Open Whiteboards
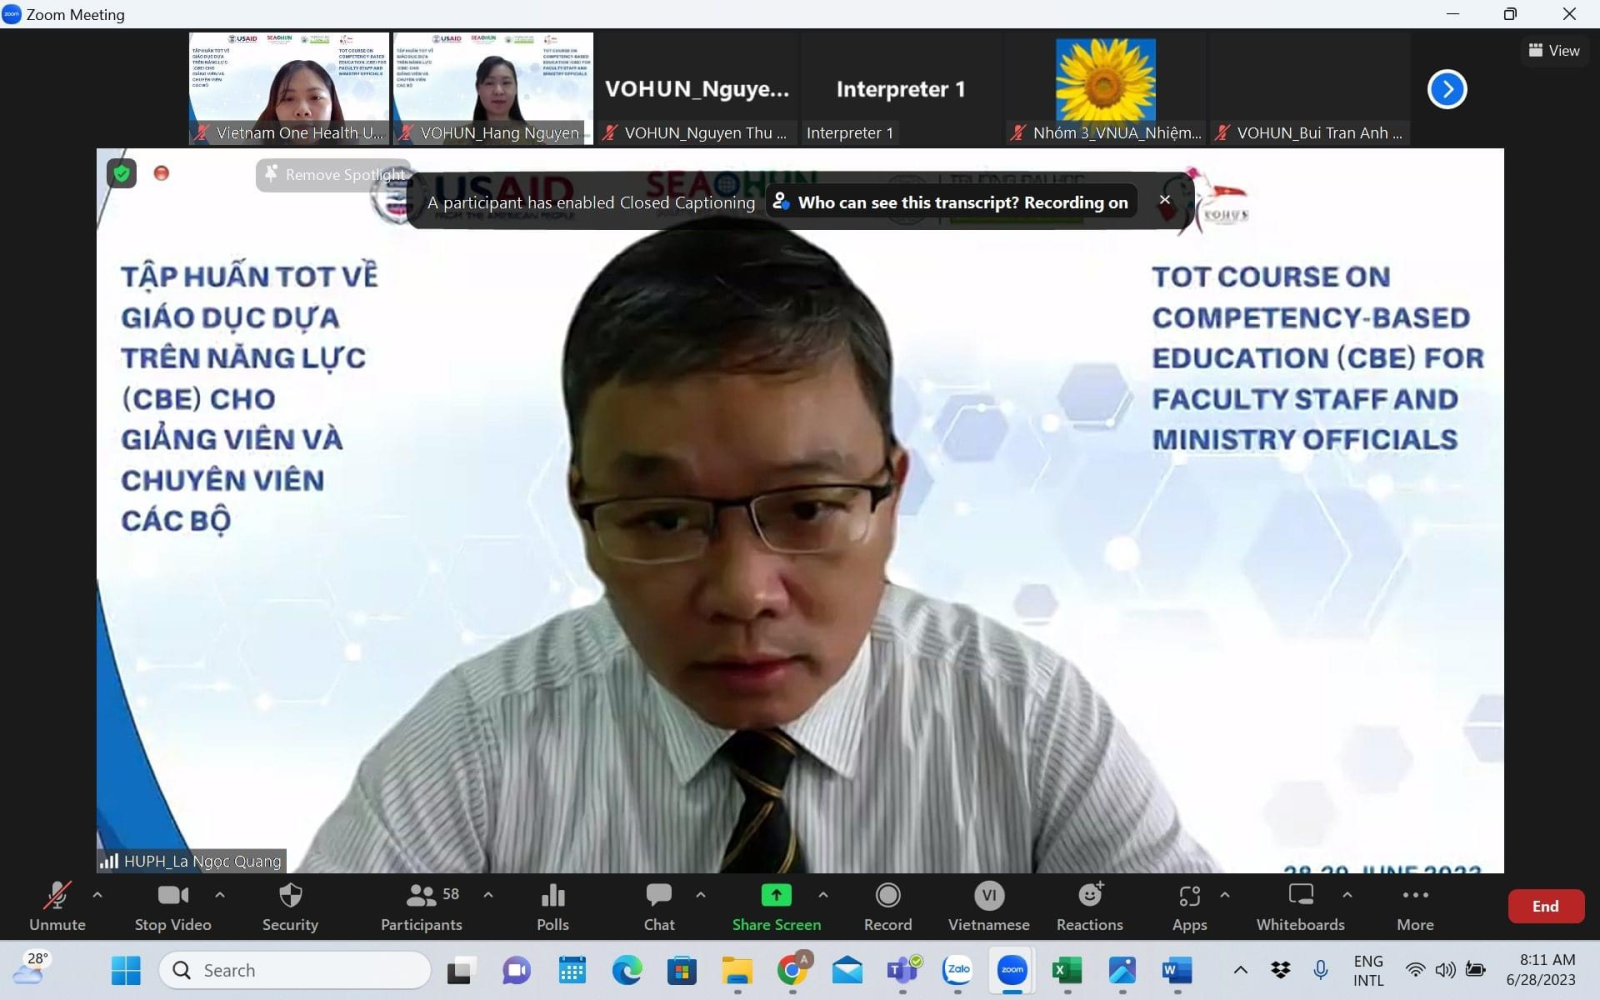Screen dimensions: 1600x1000 pyautogui.click(x=1301, y=906)
